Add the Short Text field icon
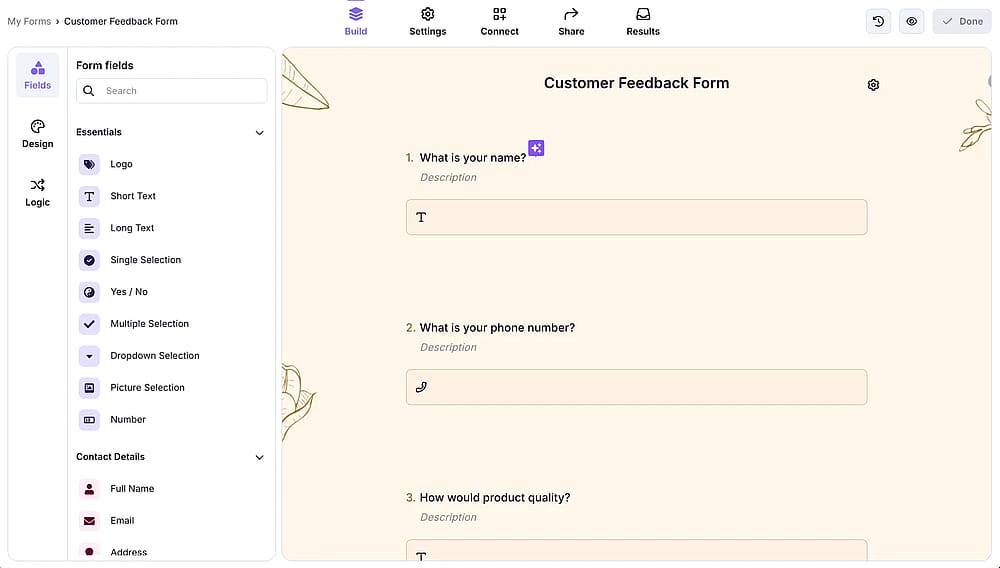The width and height of the screenshot is (1000, 568). tap(89, 196)
